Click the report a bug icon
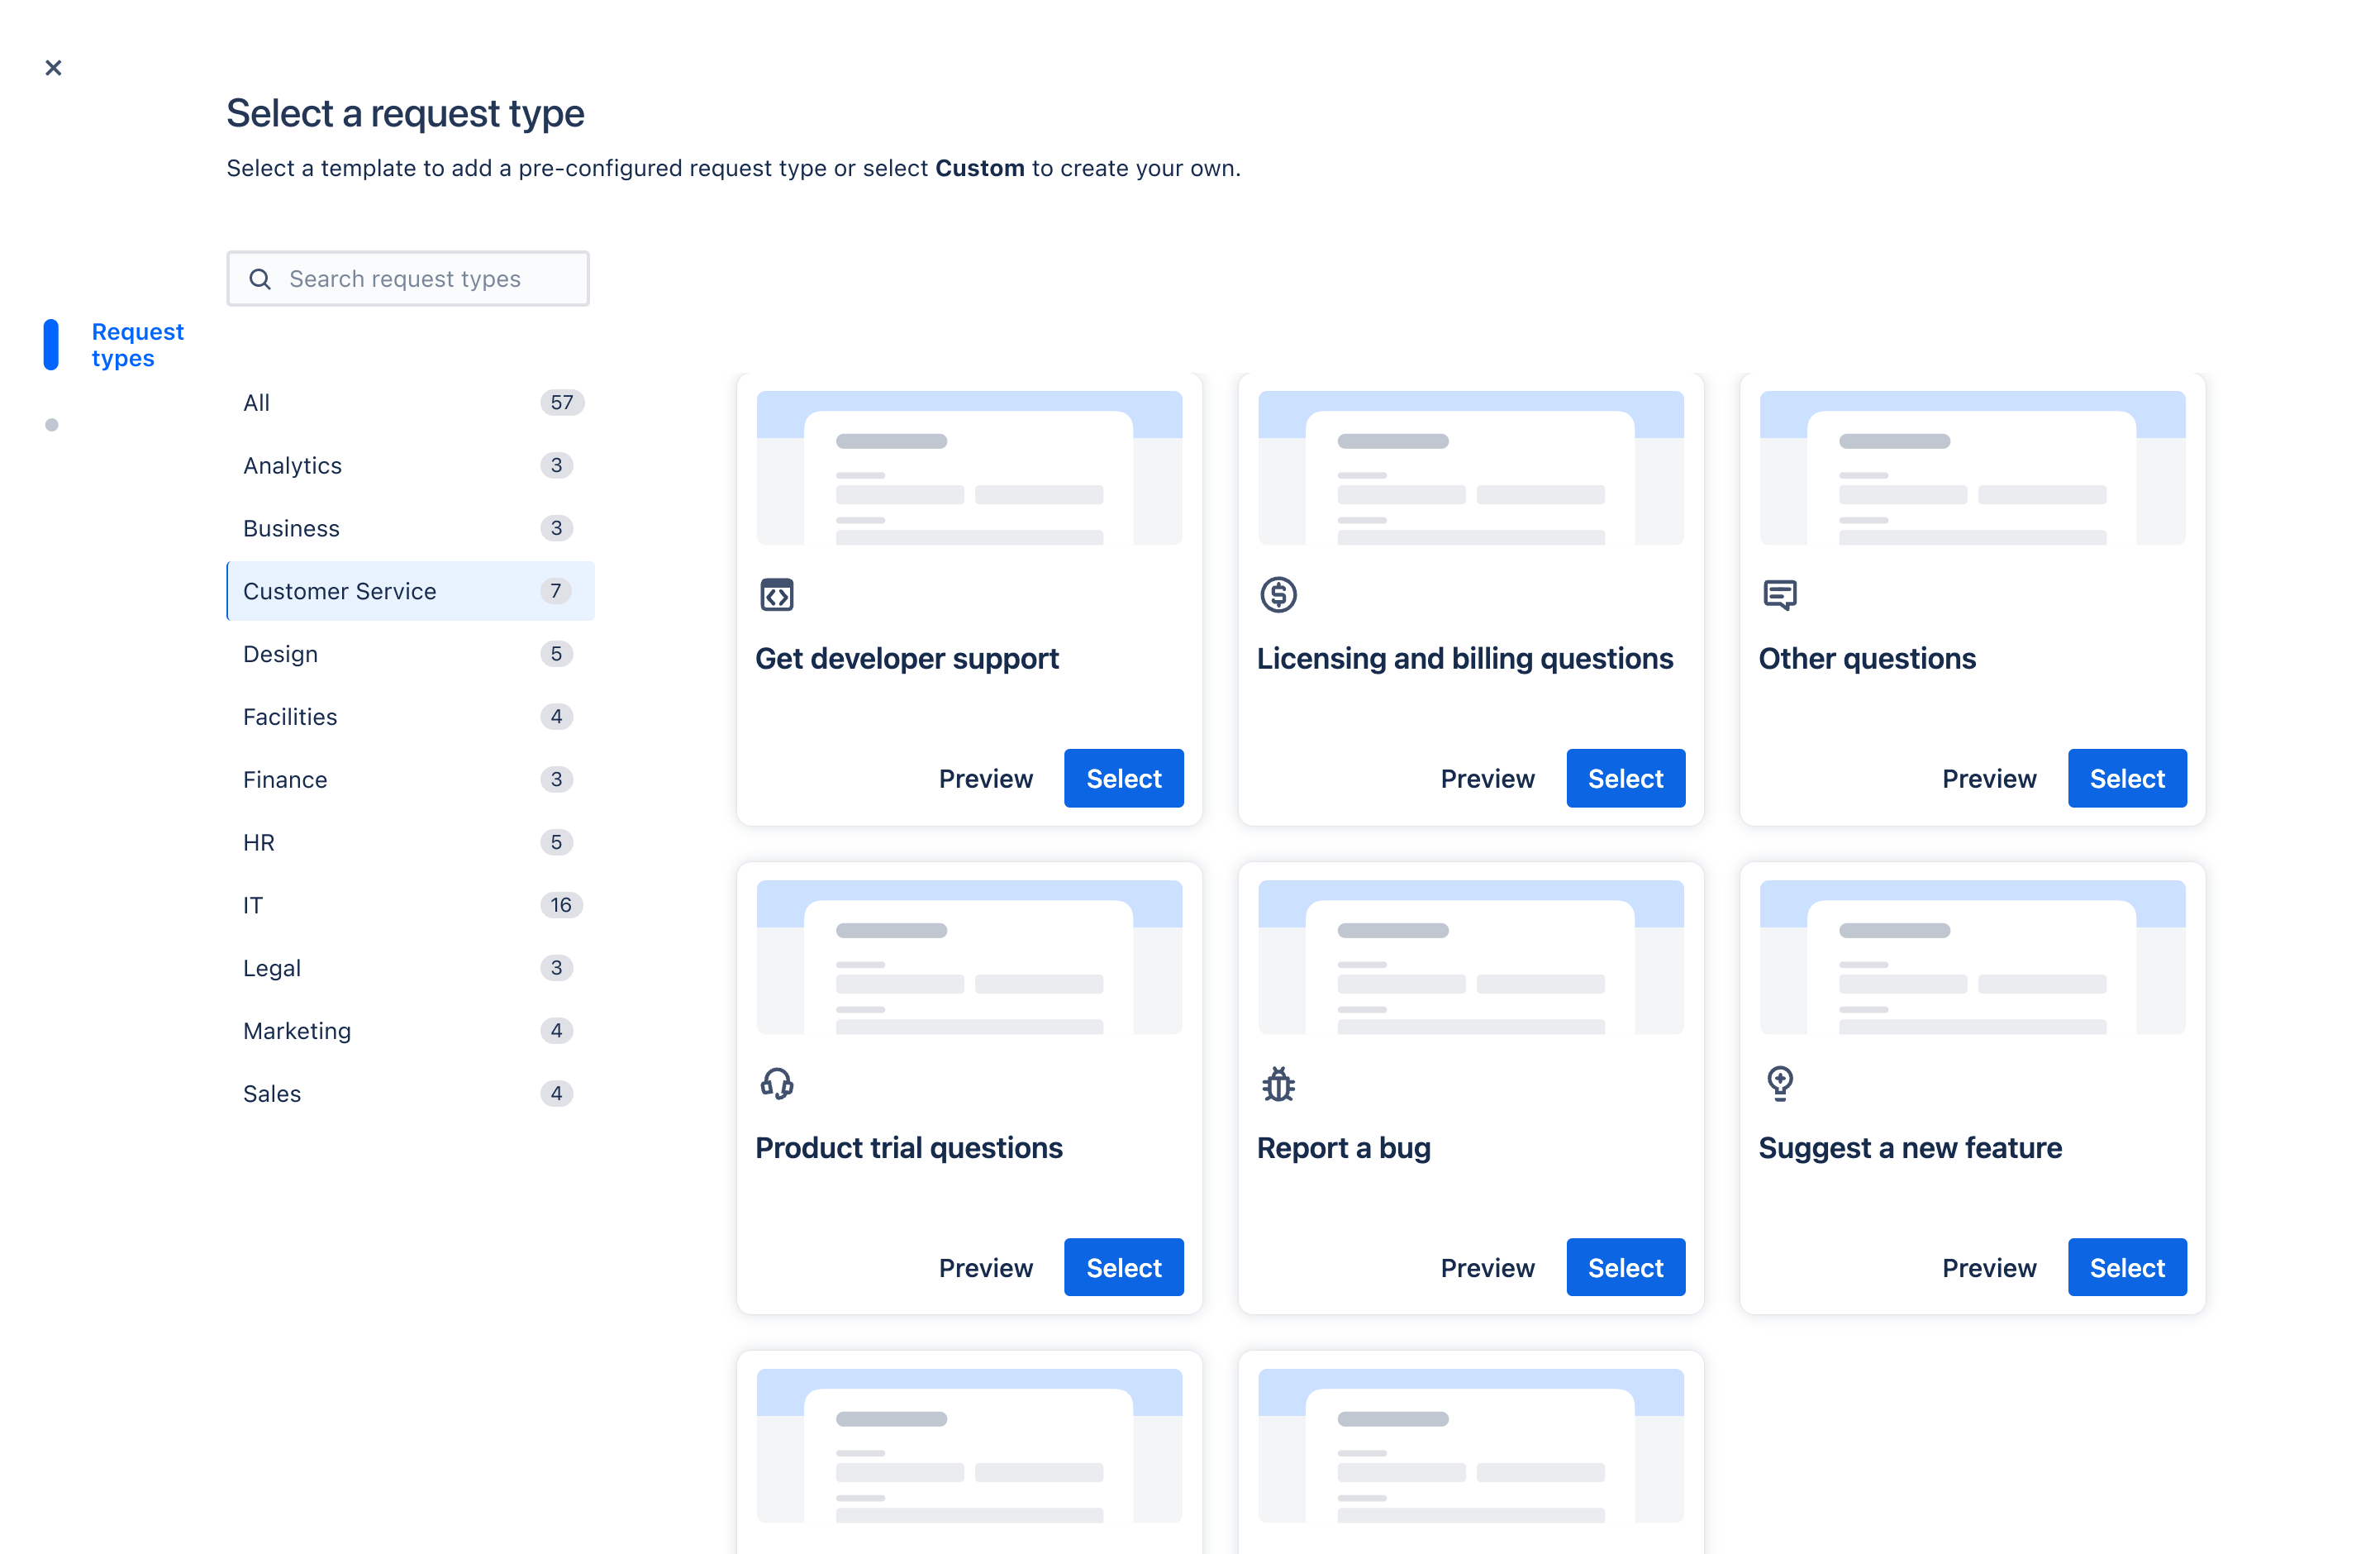Screen dimensions: 2380x1554 point(1278,1084)
